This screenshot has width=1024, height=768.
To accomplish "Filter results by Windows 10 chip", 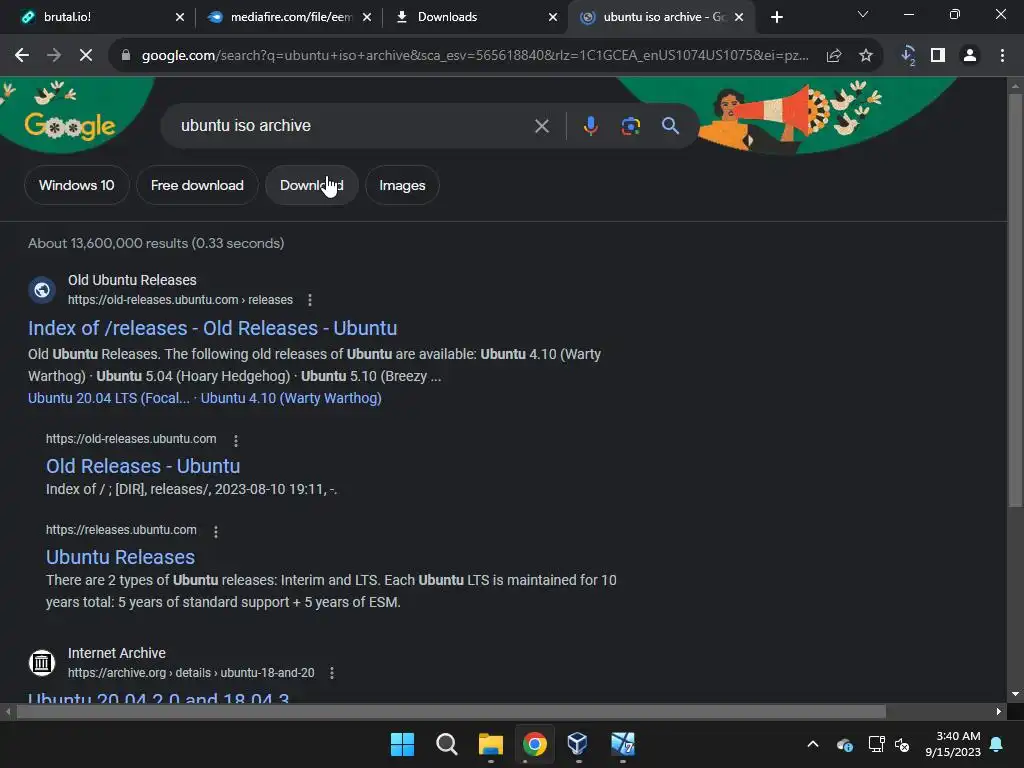I will tap(76, 185).
